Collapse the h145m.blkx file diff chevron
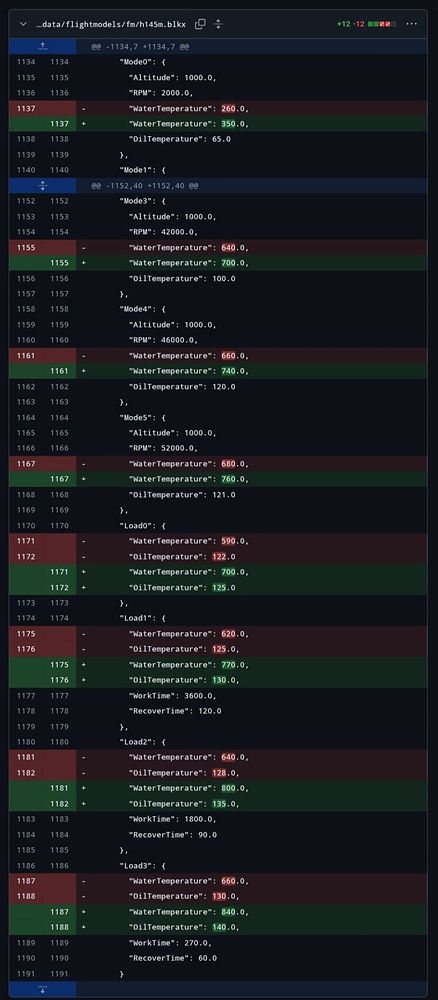The height and width of the screenshot is (1000, 438). coord(24,24)
